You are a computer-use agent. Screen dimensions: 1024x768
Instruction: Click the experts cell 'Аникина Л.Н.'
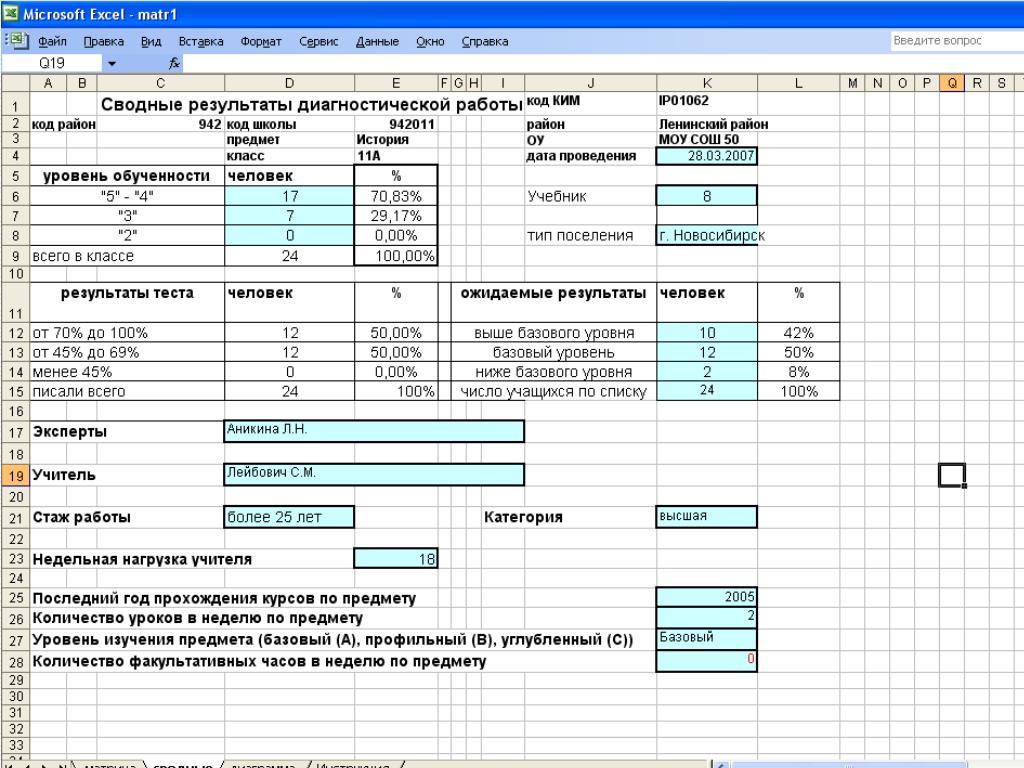click(x=374, y=431)
